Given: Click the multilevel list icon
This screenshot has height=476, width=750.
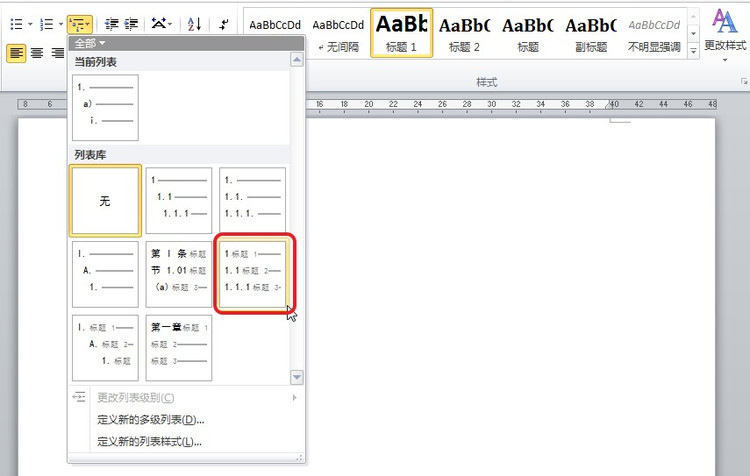Looking at the screenshot, I should tap(77, 24).
